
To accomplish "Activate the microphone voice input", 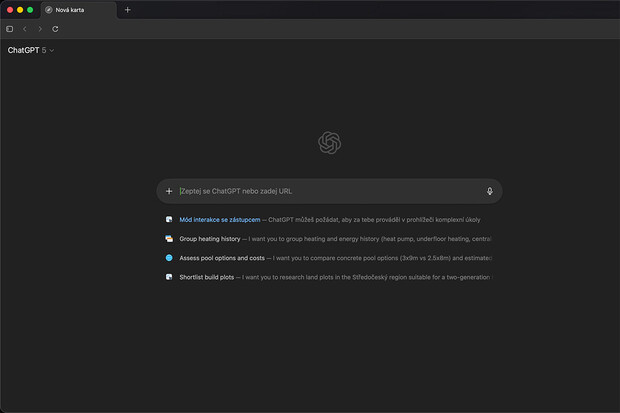I will (x=490, y=191).
